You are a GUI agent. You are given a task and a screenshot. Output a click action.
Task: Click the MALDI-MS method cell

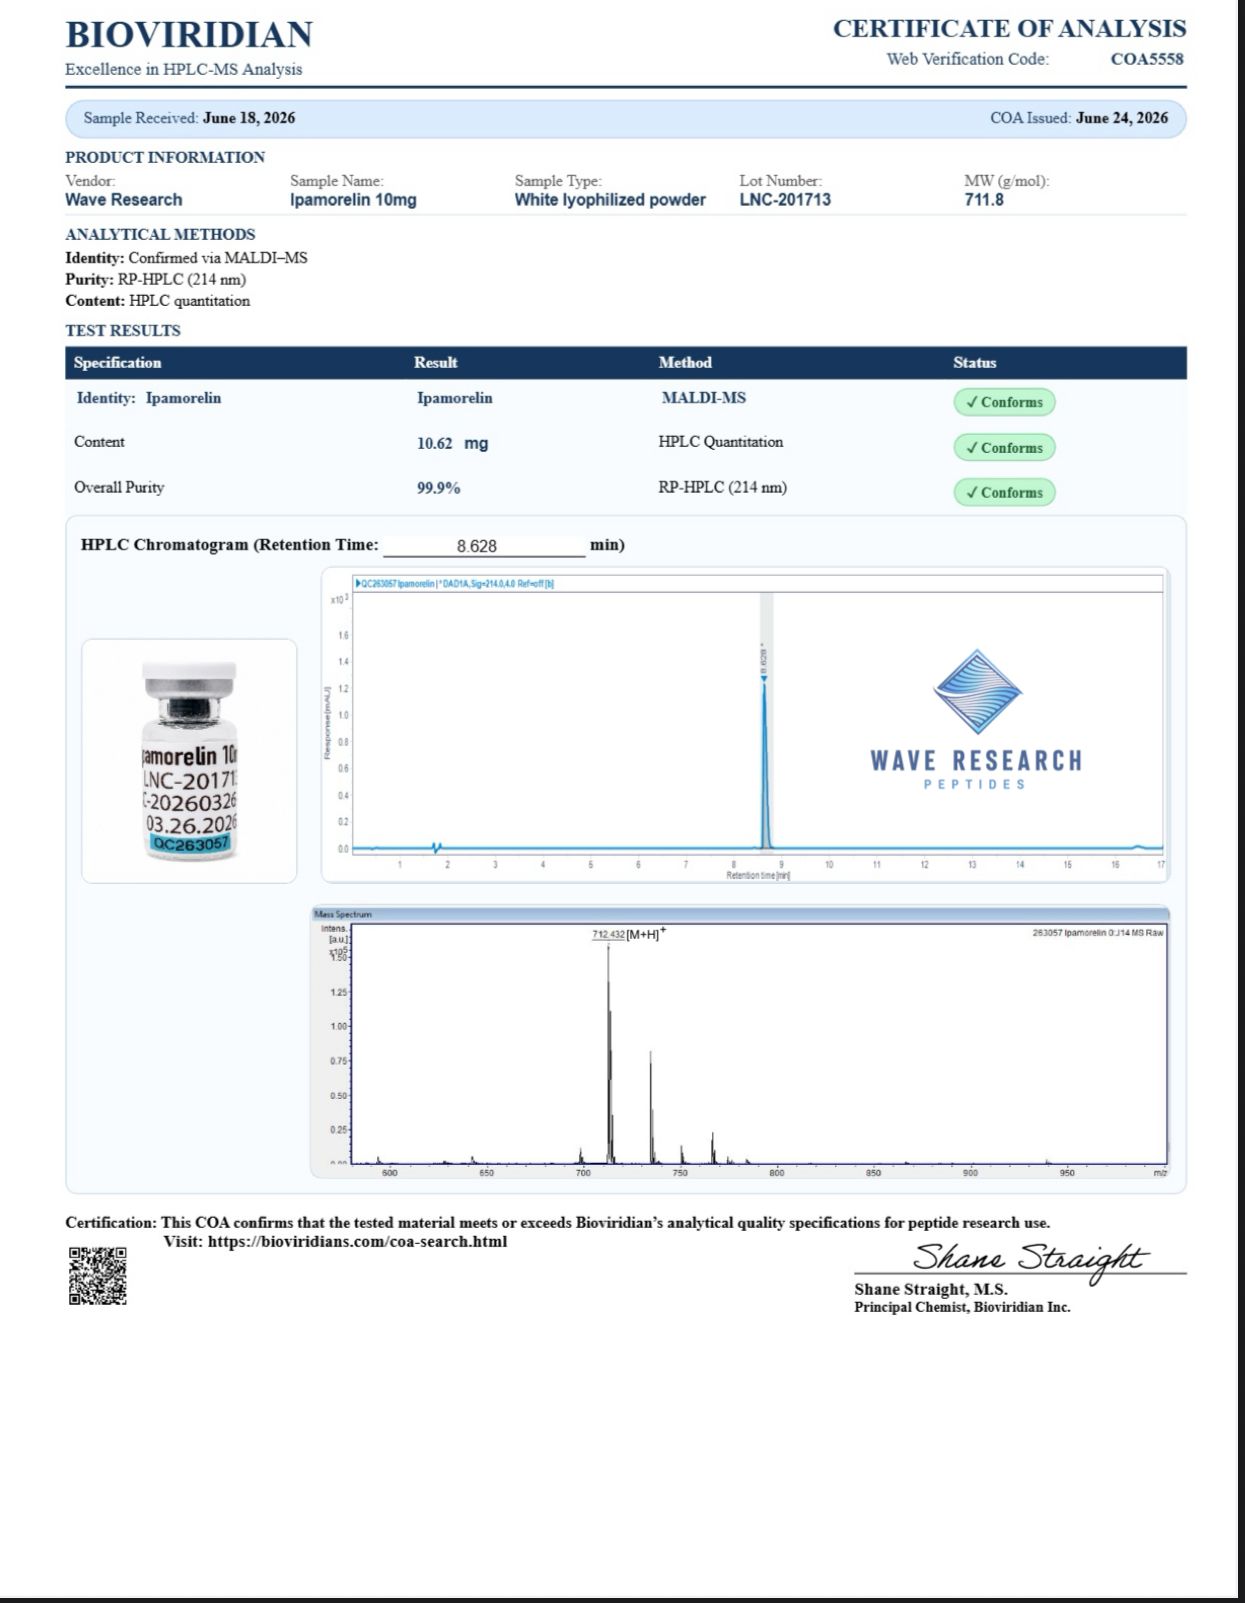704,398
